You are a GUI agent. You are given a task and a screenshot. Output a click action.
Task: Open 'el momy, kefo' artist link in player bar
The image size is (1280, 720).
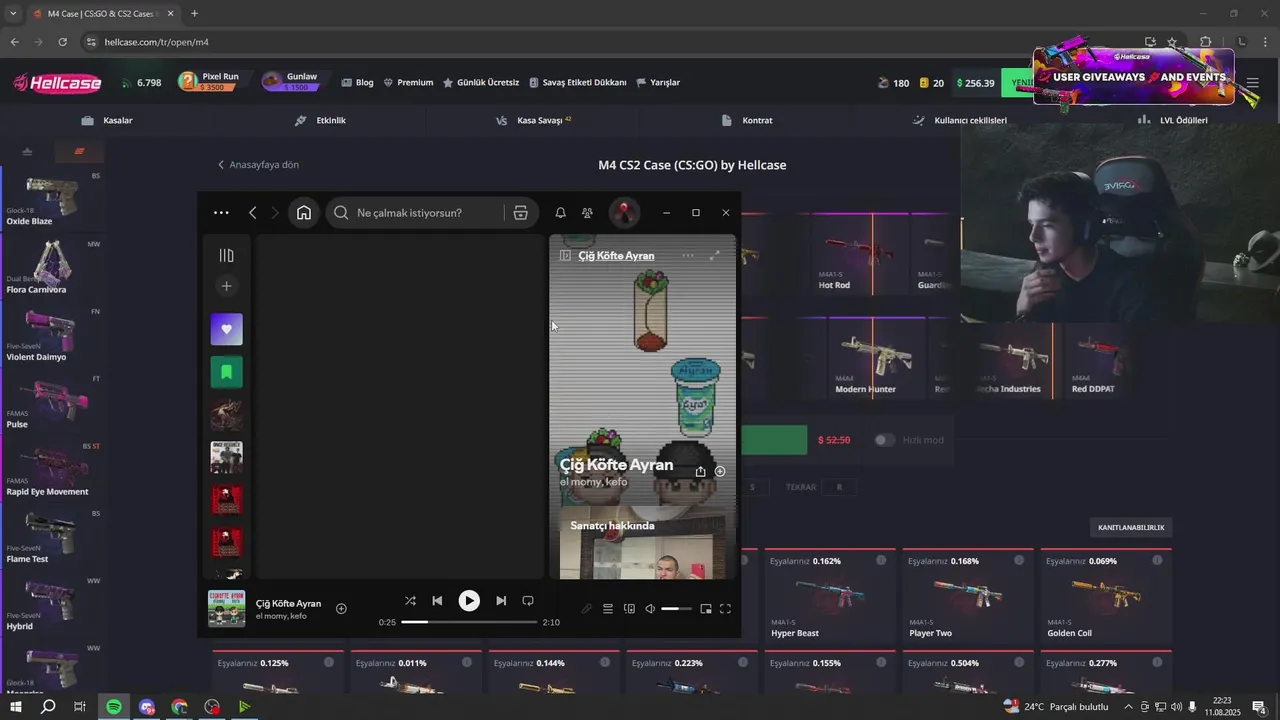[x=281, y=616]
